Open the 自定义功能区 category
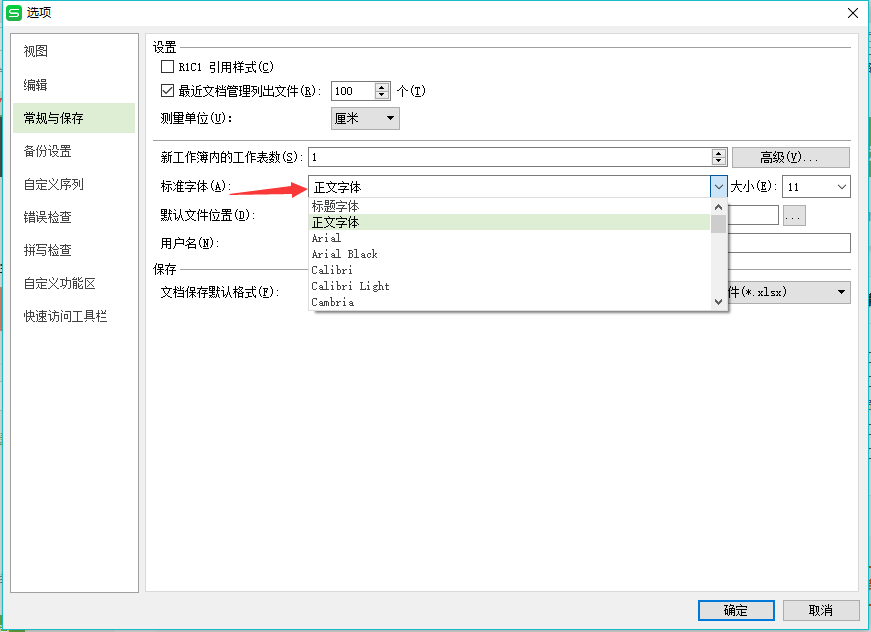Viewport: 871px width, 632px height. point(74,283)
